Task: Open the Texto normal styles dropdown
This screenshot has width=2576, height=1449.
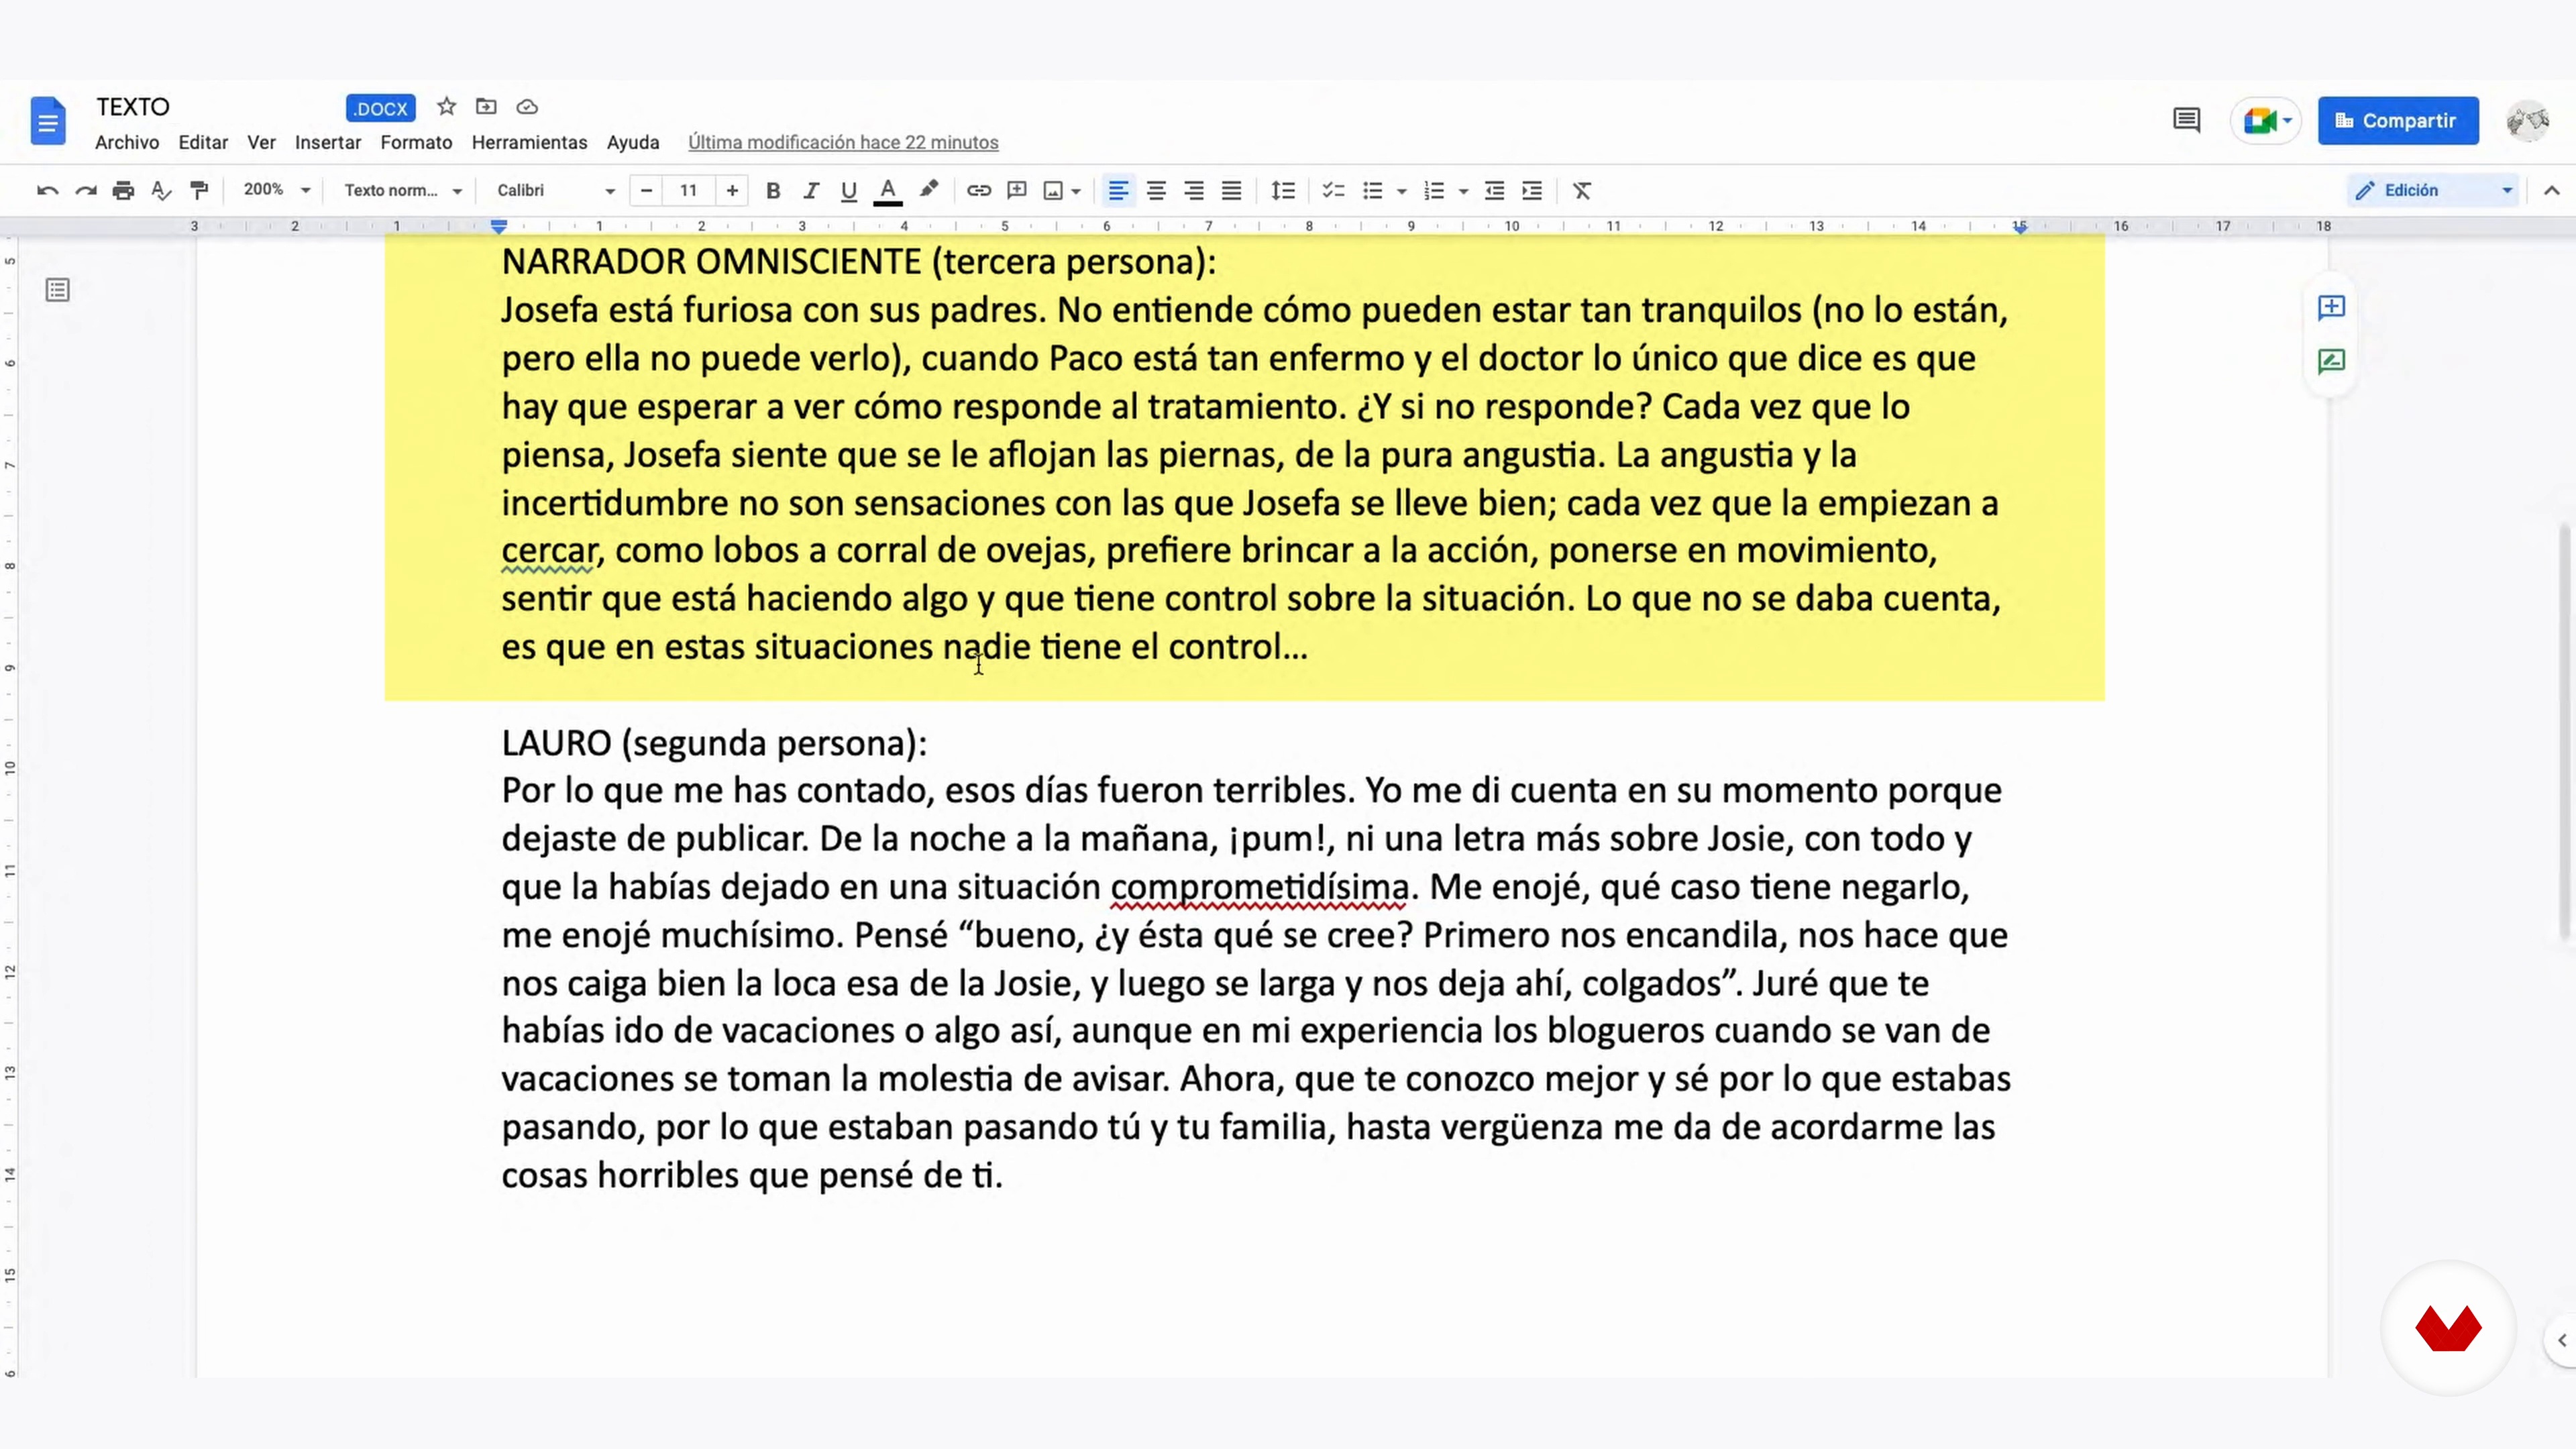Action: [x=403, y=190]
